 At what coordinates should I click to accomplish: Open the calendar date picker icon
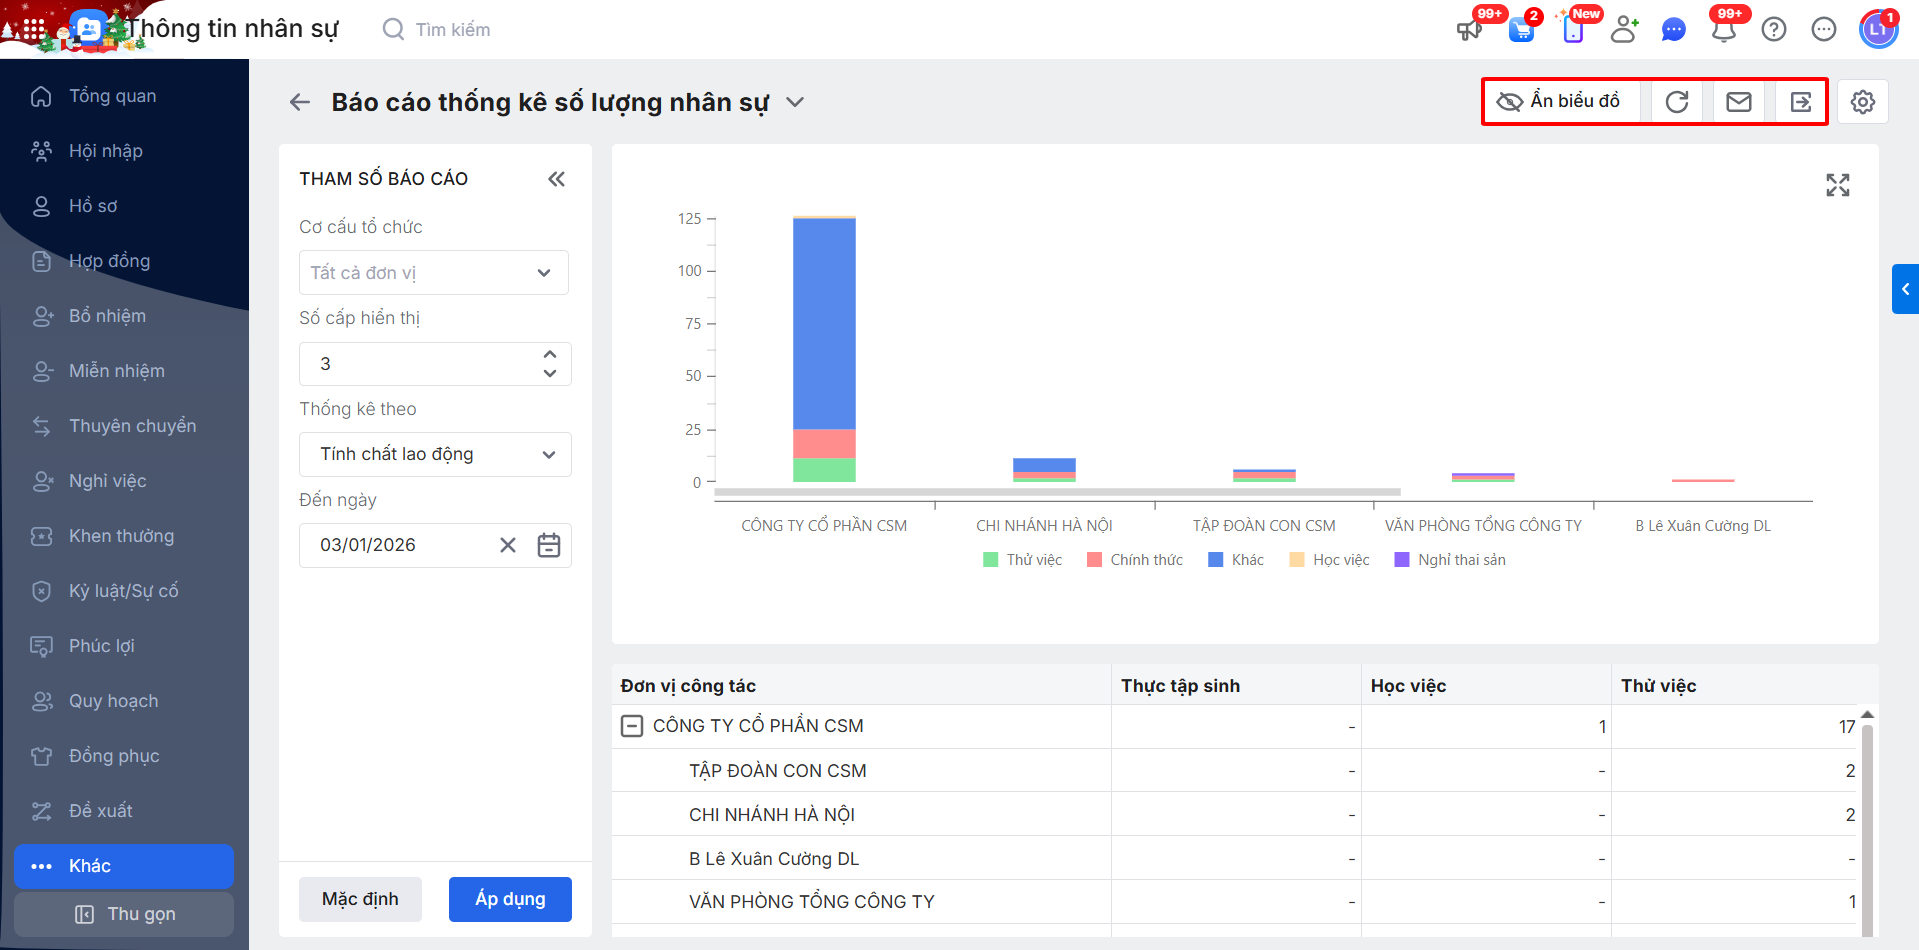(x=549, y=545)
